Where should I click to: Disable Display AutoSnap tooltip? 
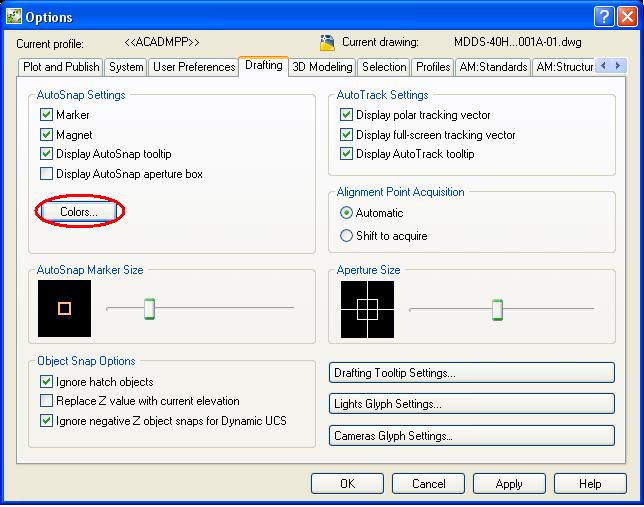[x=46, y=154]
